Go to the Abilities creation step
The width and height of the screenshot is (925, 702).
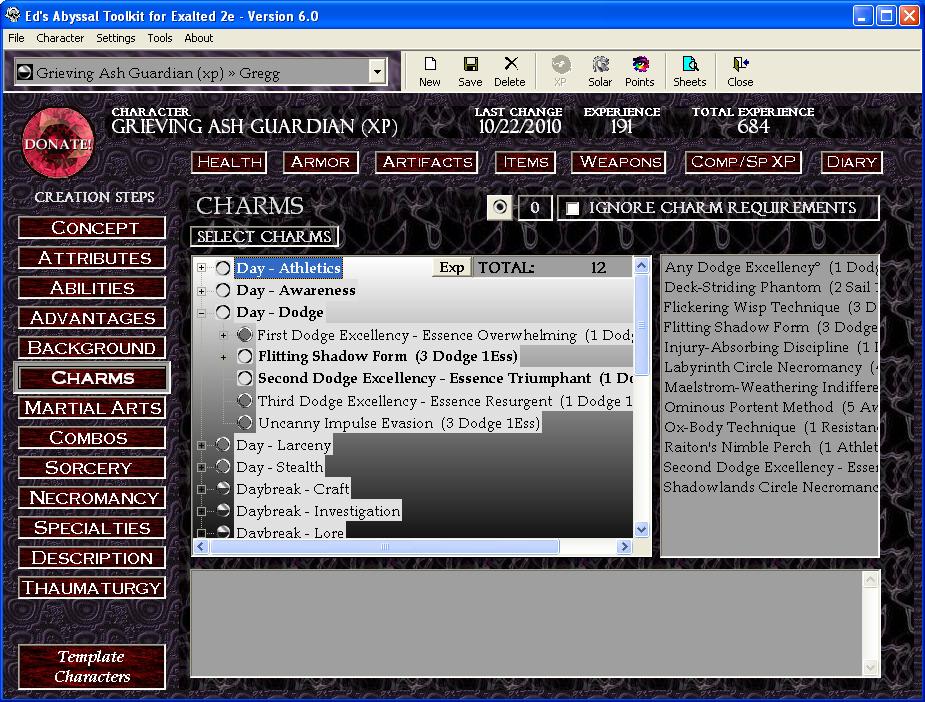pyautogui.click(x=92, y=288)
